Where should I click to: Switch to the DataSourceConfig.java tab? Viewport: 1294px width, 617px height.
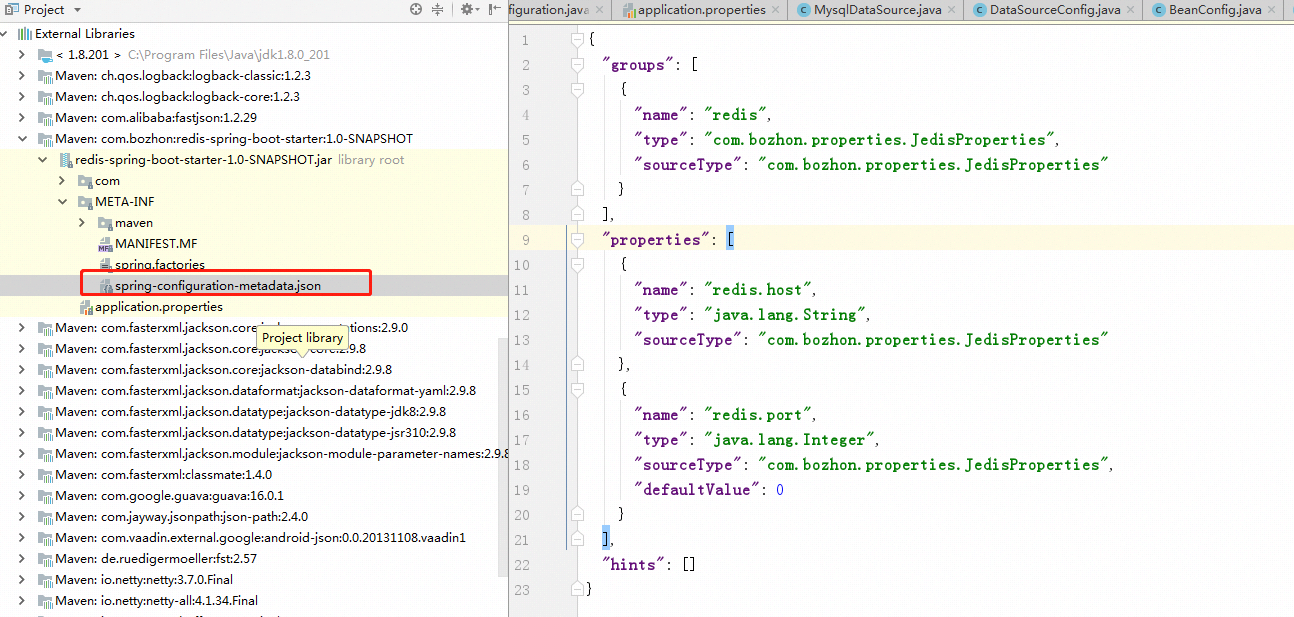coord(1052,10)
